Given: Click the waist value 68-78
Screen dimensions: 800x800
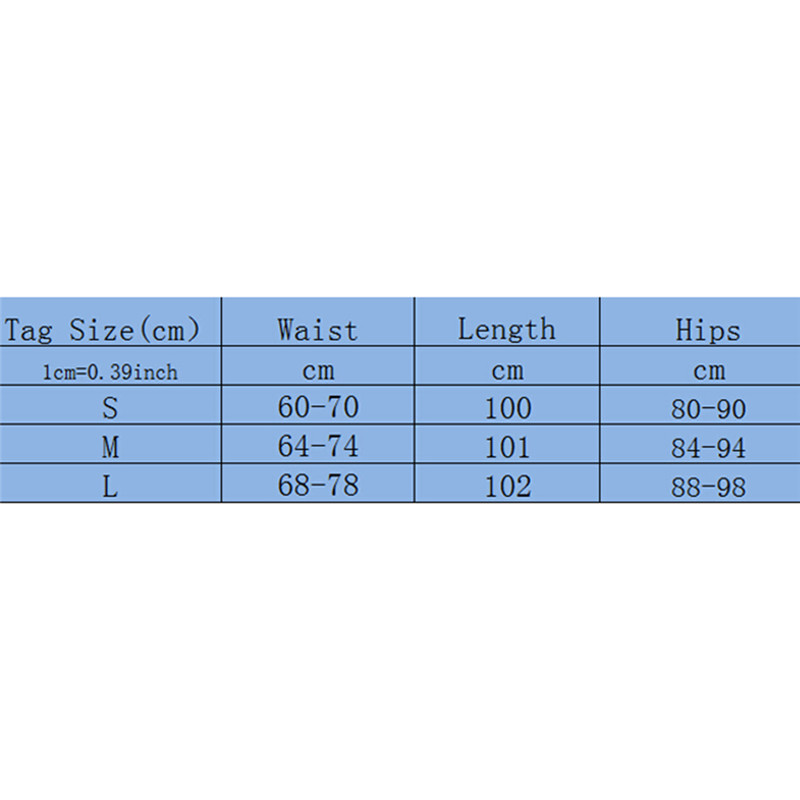Looking at the screenshot, I should pos(317,487).
